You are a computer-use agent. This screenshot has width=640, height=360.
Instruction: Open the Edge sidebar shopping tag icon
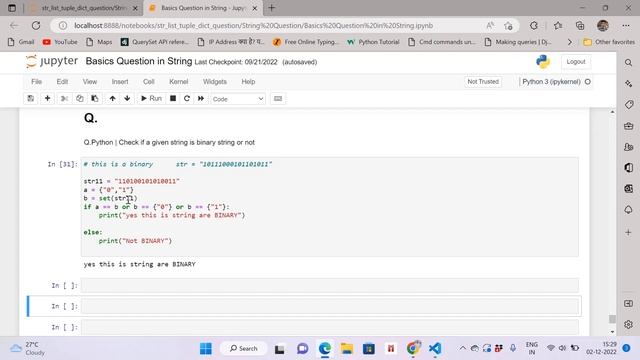(629, 104)
